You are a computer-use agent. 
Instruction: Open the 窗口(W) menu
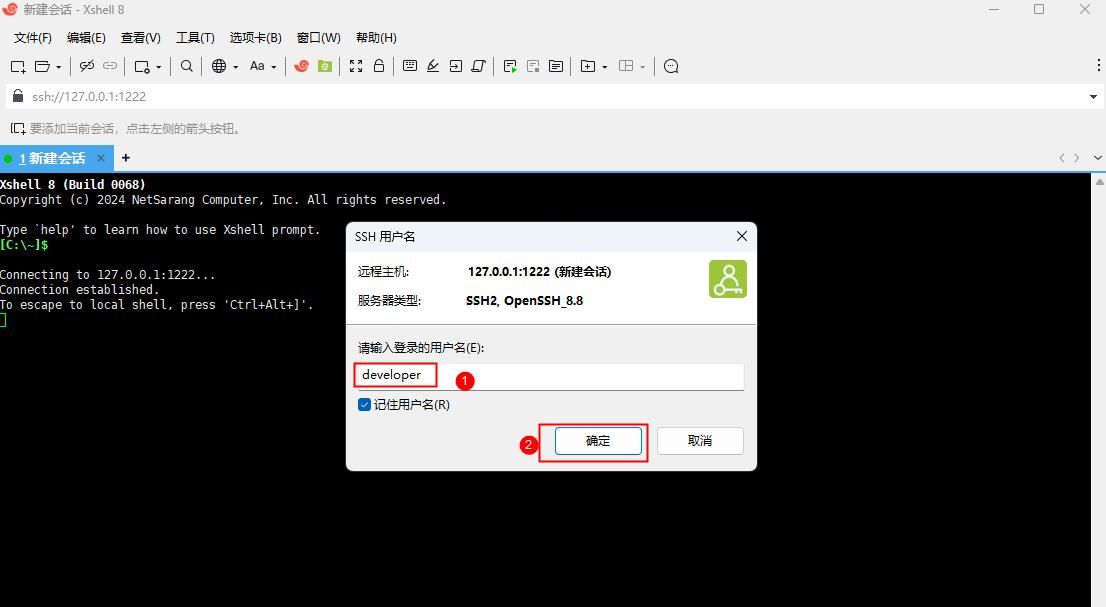point(318,37)
